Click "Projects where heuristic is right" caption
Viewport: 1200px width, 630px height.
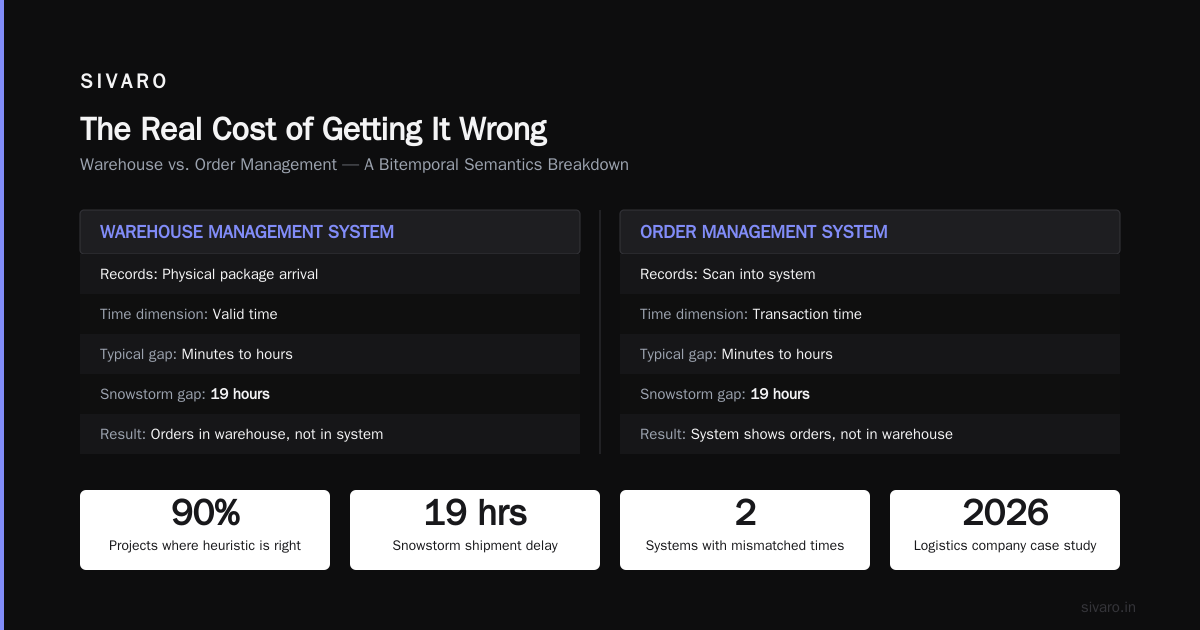(205, 546)
